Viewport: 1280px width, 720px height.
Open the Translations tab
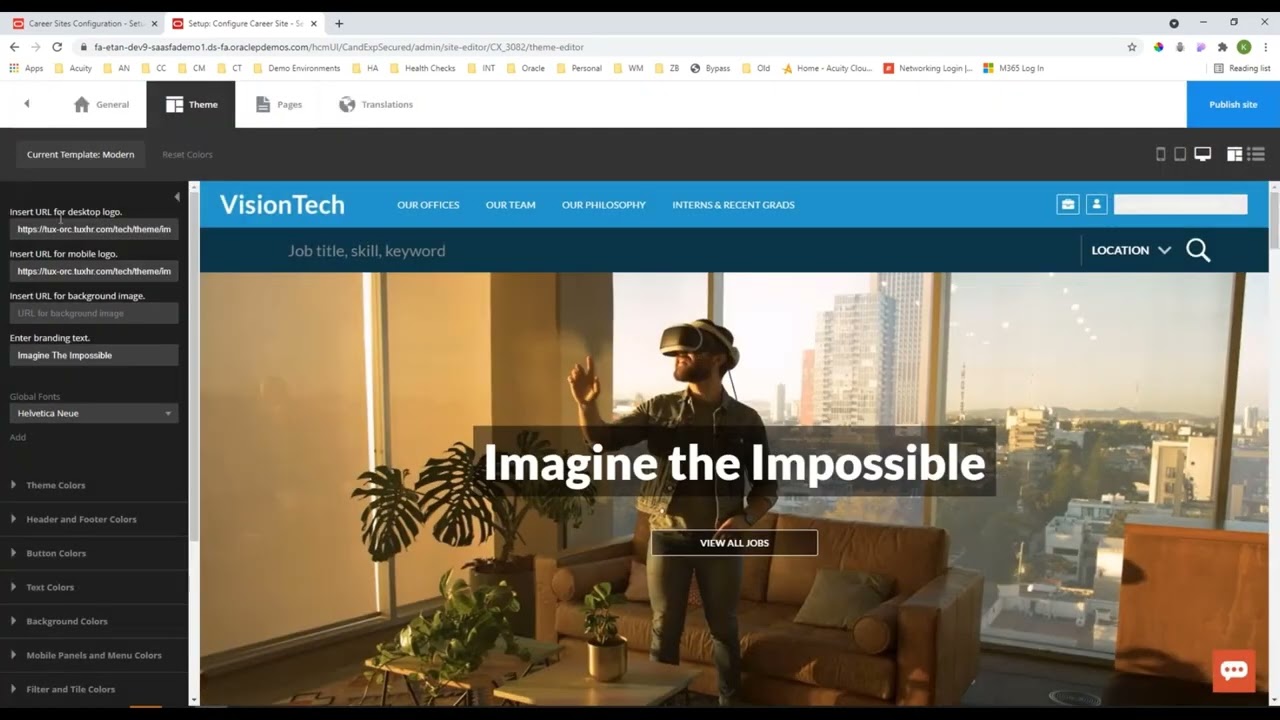[x=375, y=104]
